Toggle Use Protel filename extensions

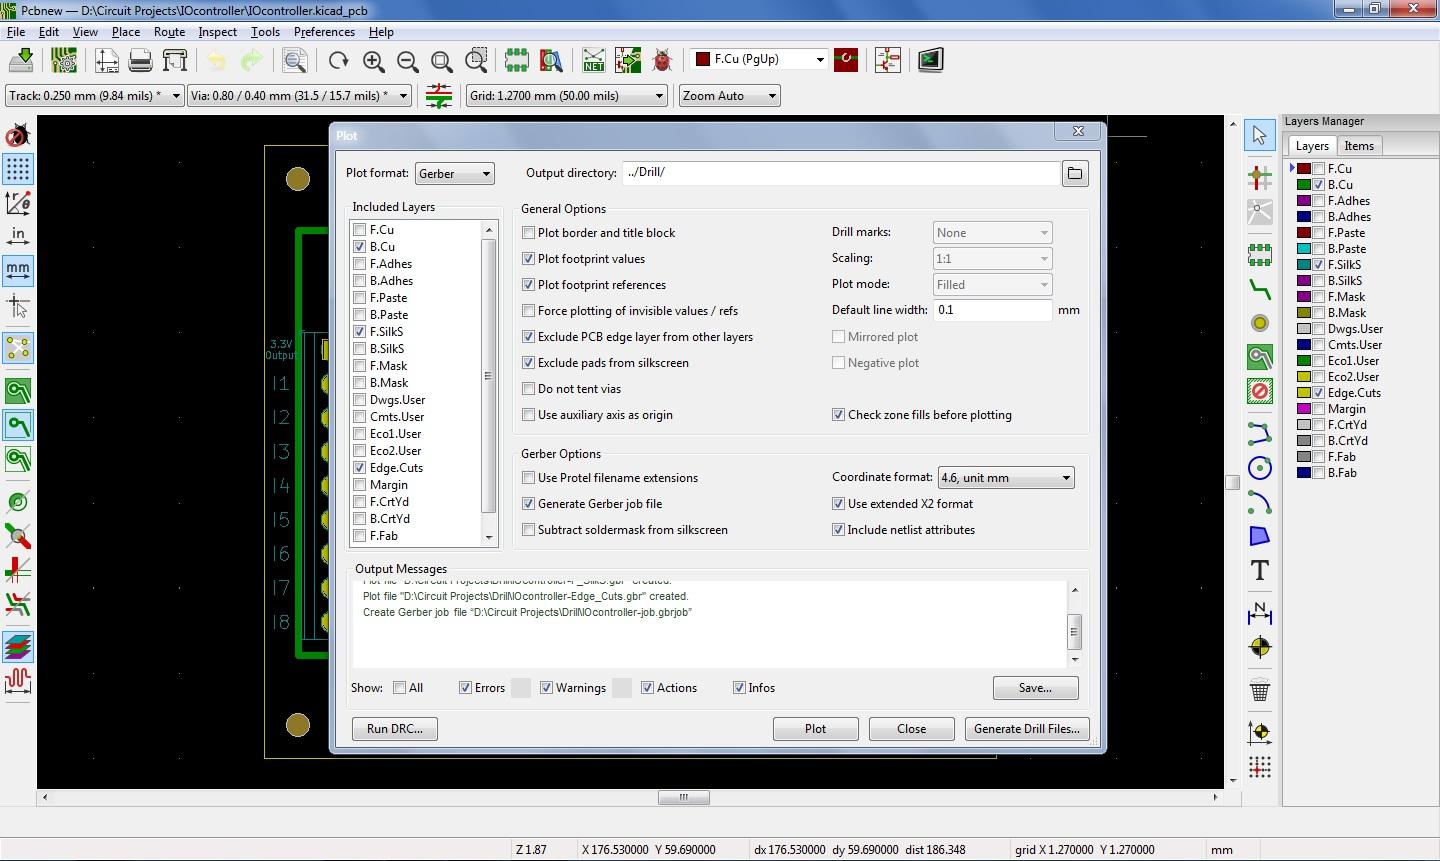click(x=529, y=478)
